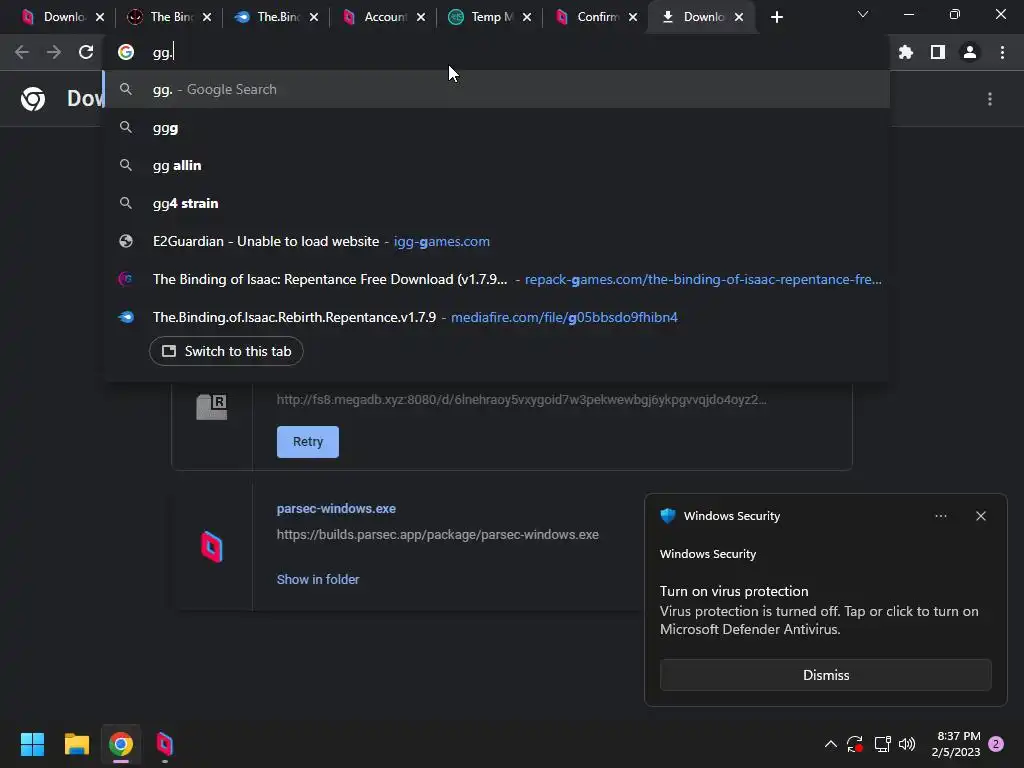This screenshot has width=1024, height=768.
Task: Click the builds.parsec.app download URL
Action: [438, 534]
